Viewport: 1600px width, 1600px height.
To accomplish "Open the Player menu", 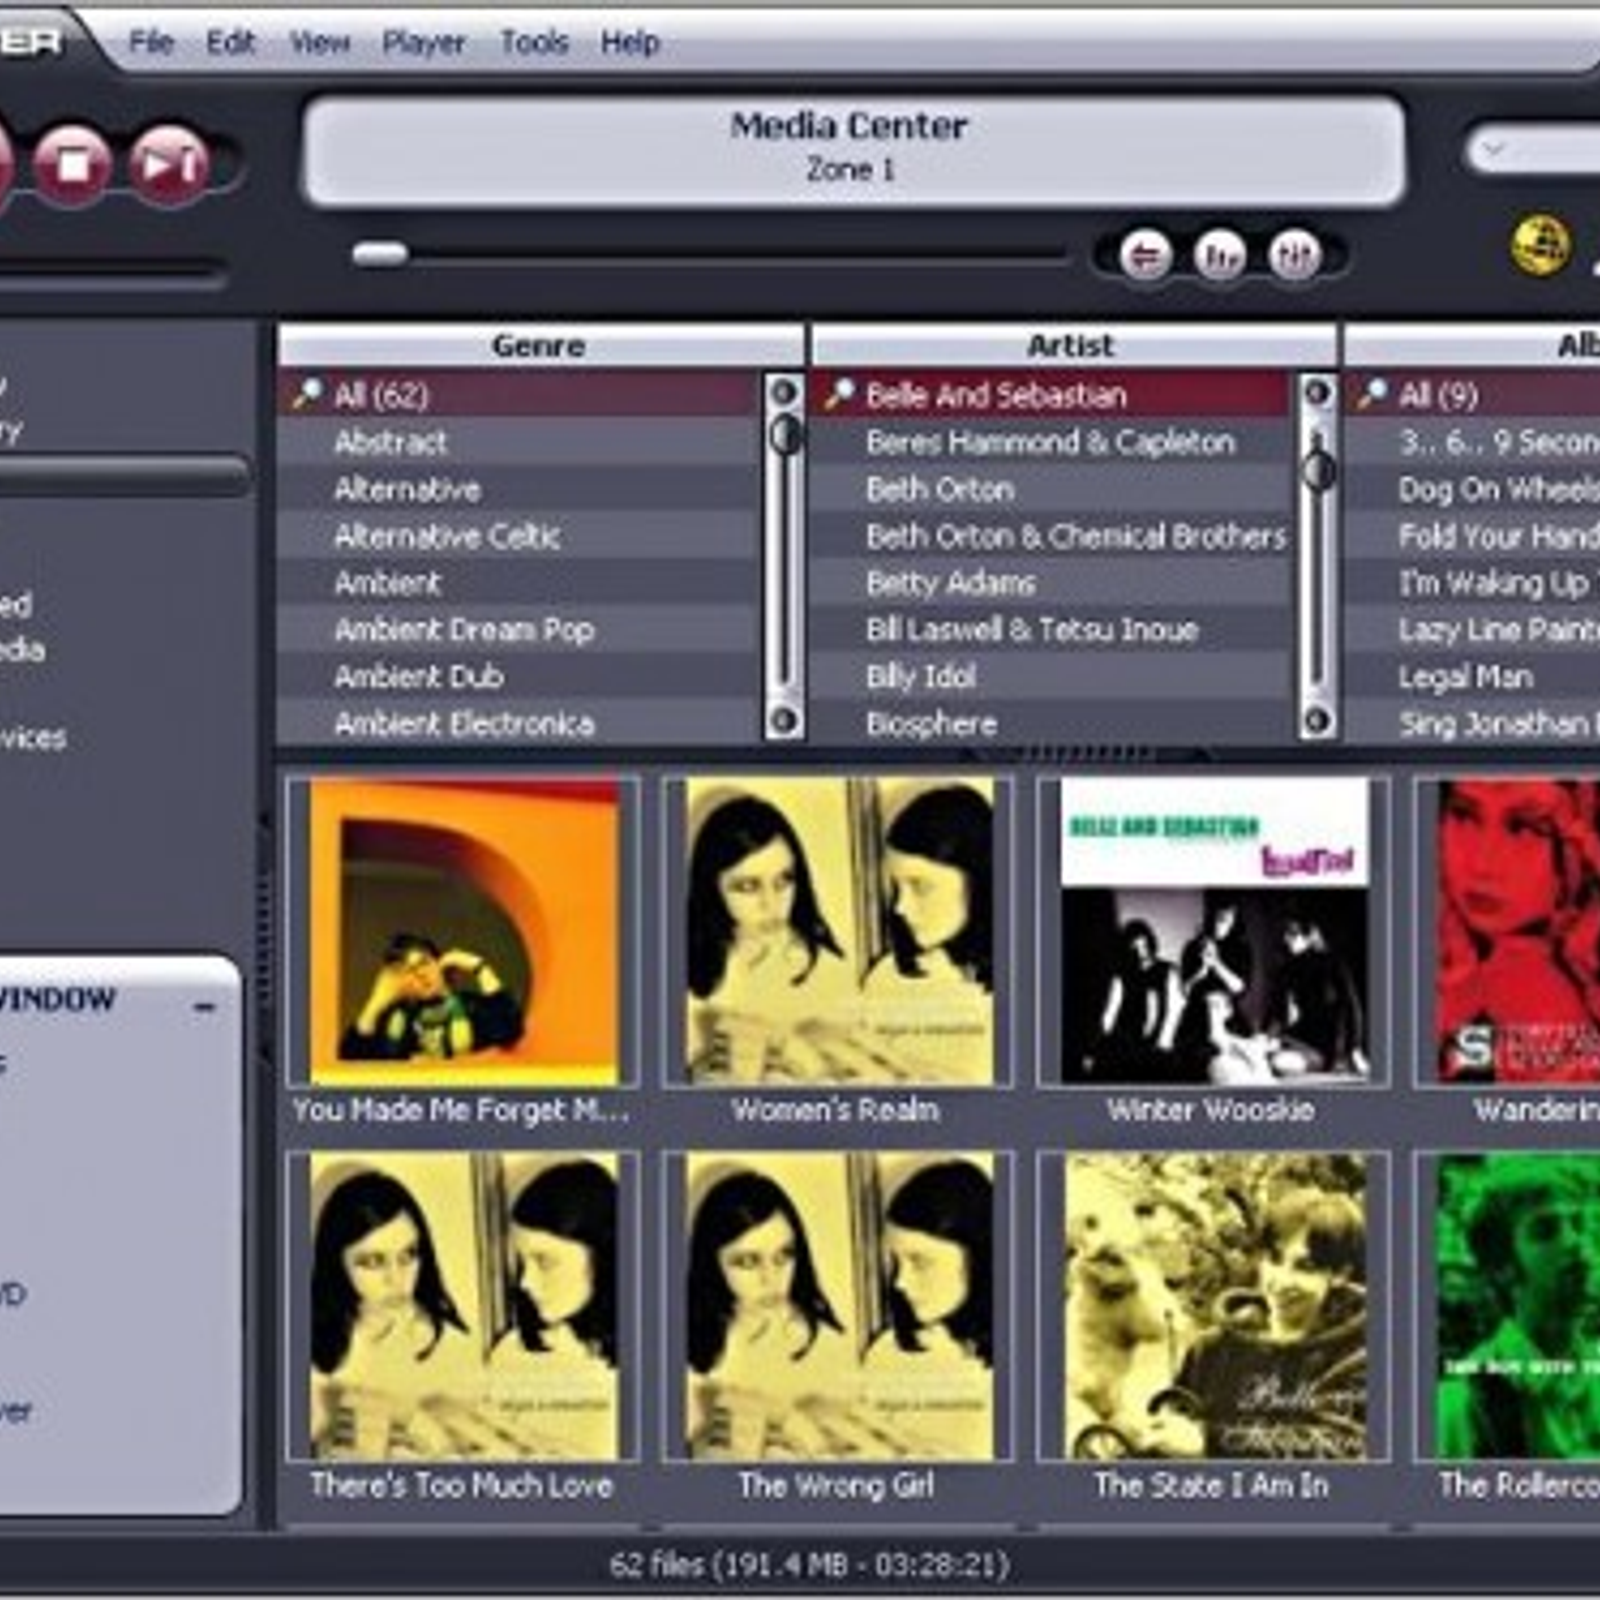I will click(x=424, y=42).
